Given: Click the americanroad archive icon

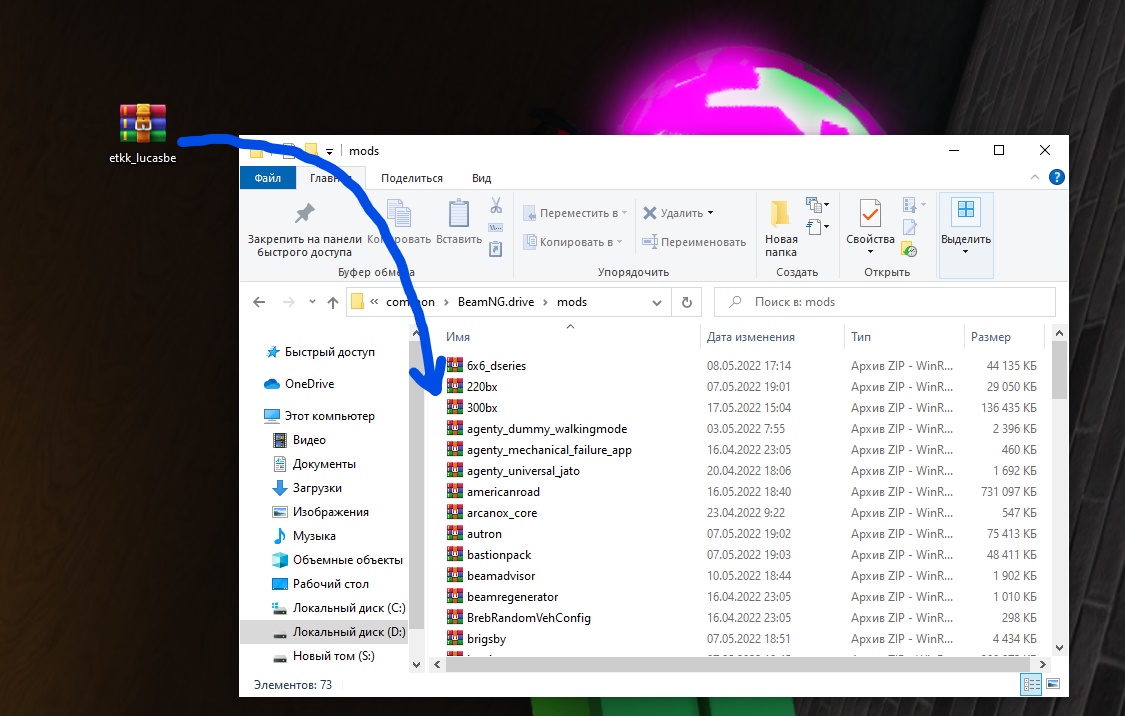Looking at the screenshot, I should click(x=454, y=491).
